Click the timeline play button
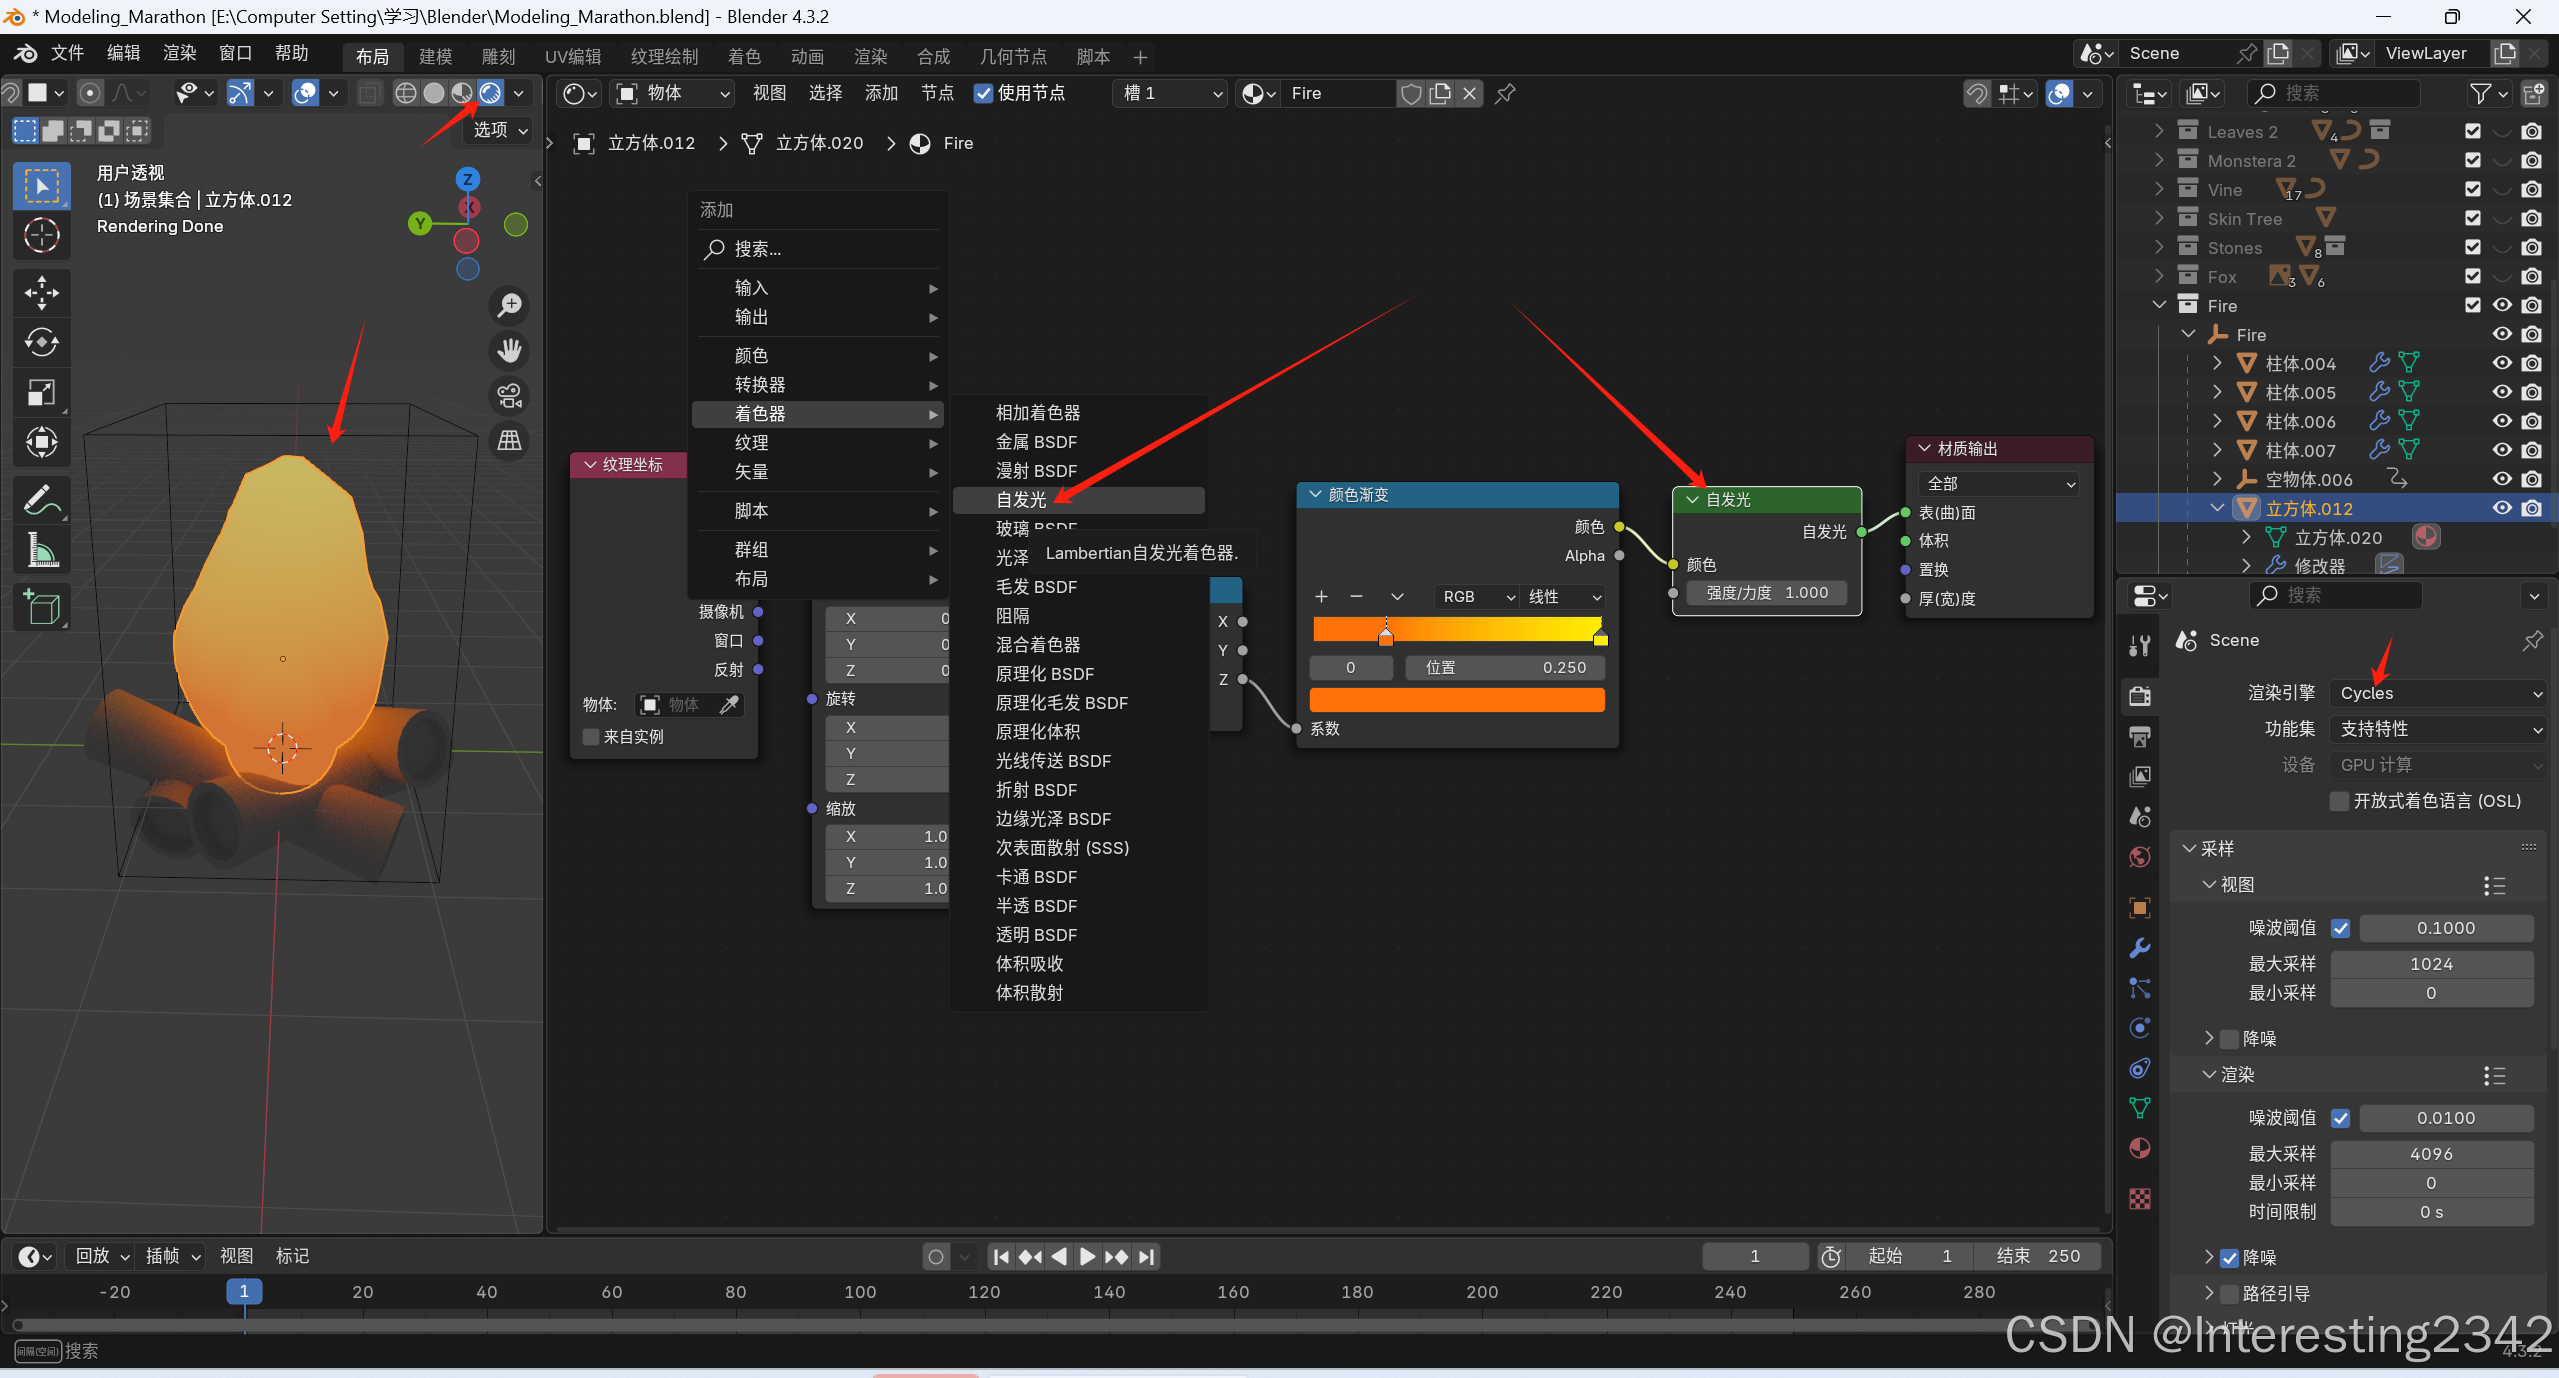2559x1378 pixels. pyautogui.click(x=1088, y=1256)
